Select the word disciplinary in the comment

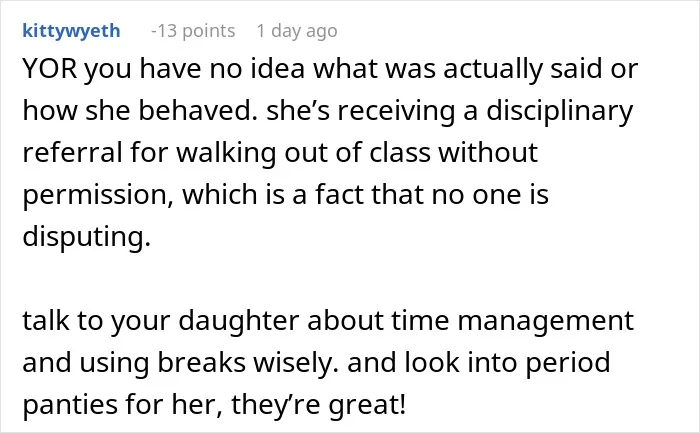point(560,111)
